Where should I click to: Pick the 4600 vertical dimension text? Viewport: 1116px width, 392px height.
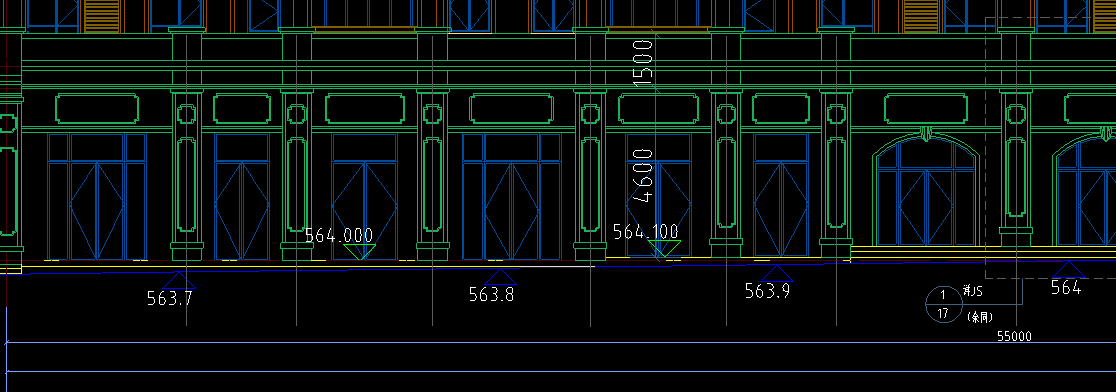(643, 176)
